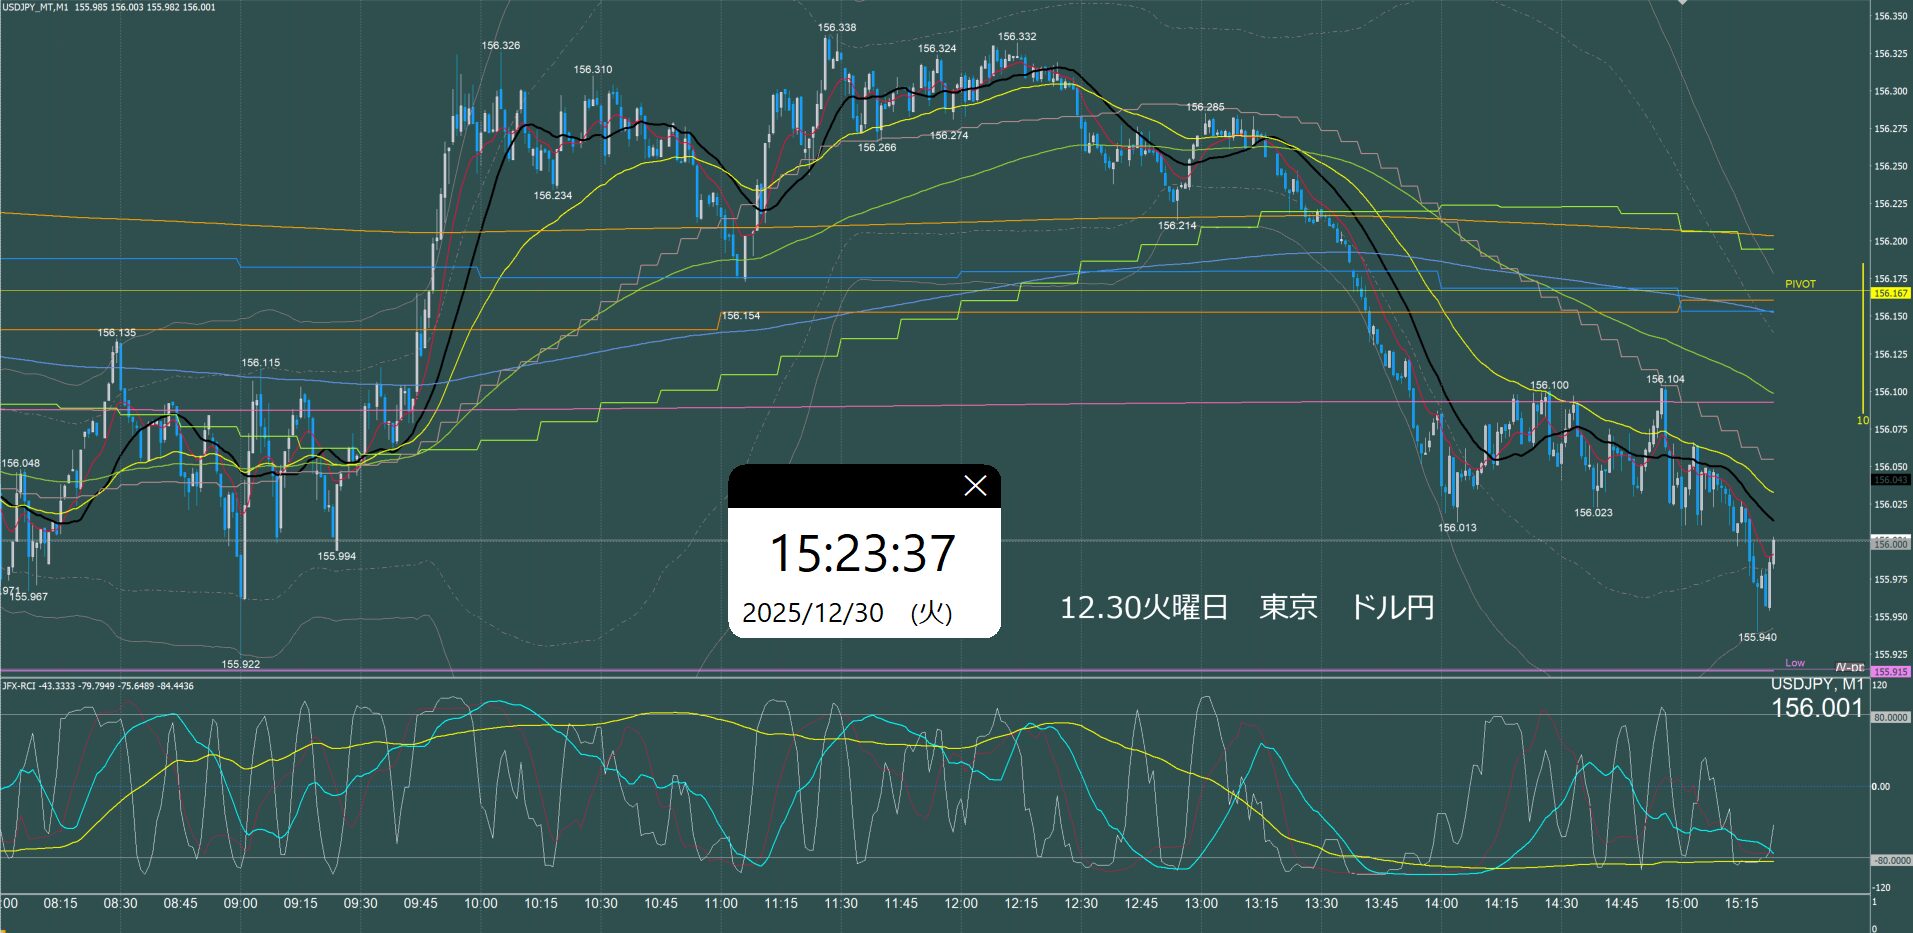This screenshot has height=933, width=1913.
Task: Click the 15:23:37 clock time display
Action: point(862,554)
